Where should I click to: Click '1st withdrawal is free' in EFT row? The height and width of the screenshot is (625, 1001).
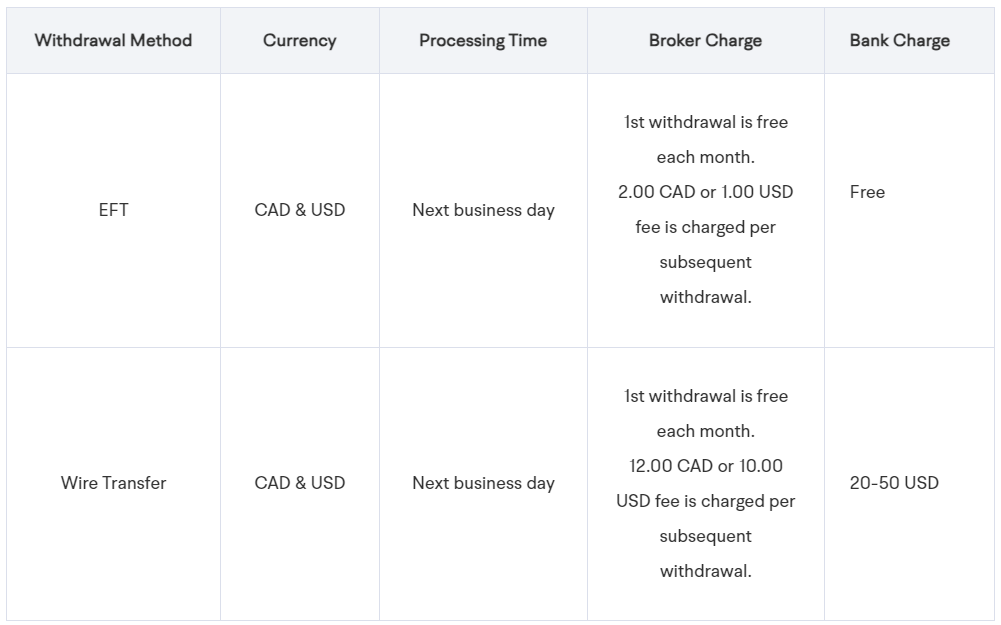(x=705, y=122)
